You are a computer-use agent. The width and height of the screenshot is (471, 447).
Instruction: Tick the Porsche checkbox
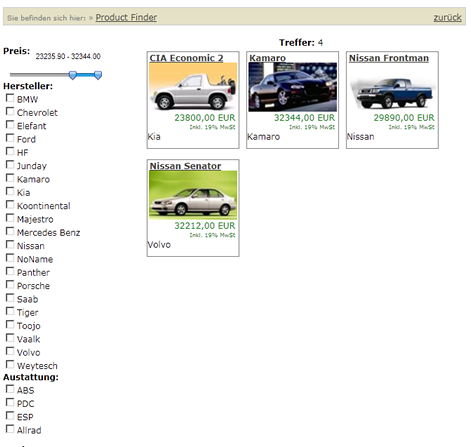pos(10,285)
